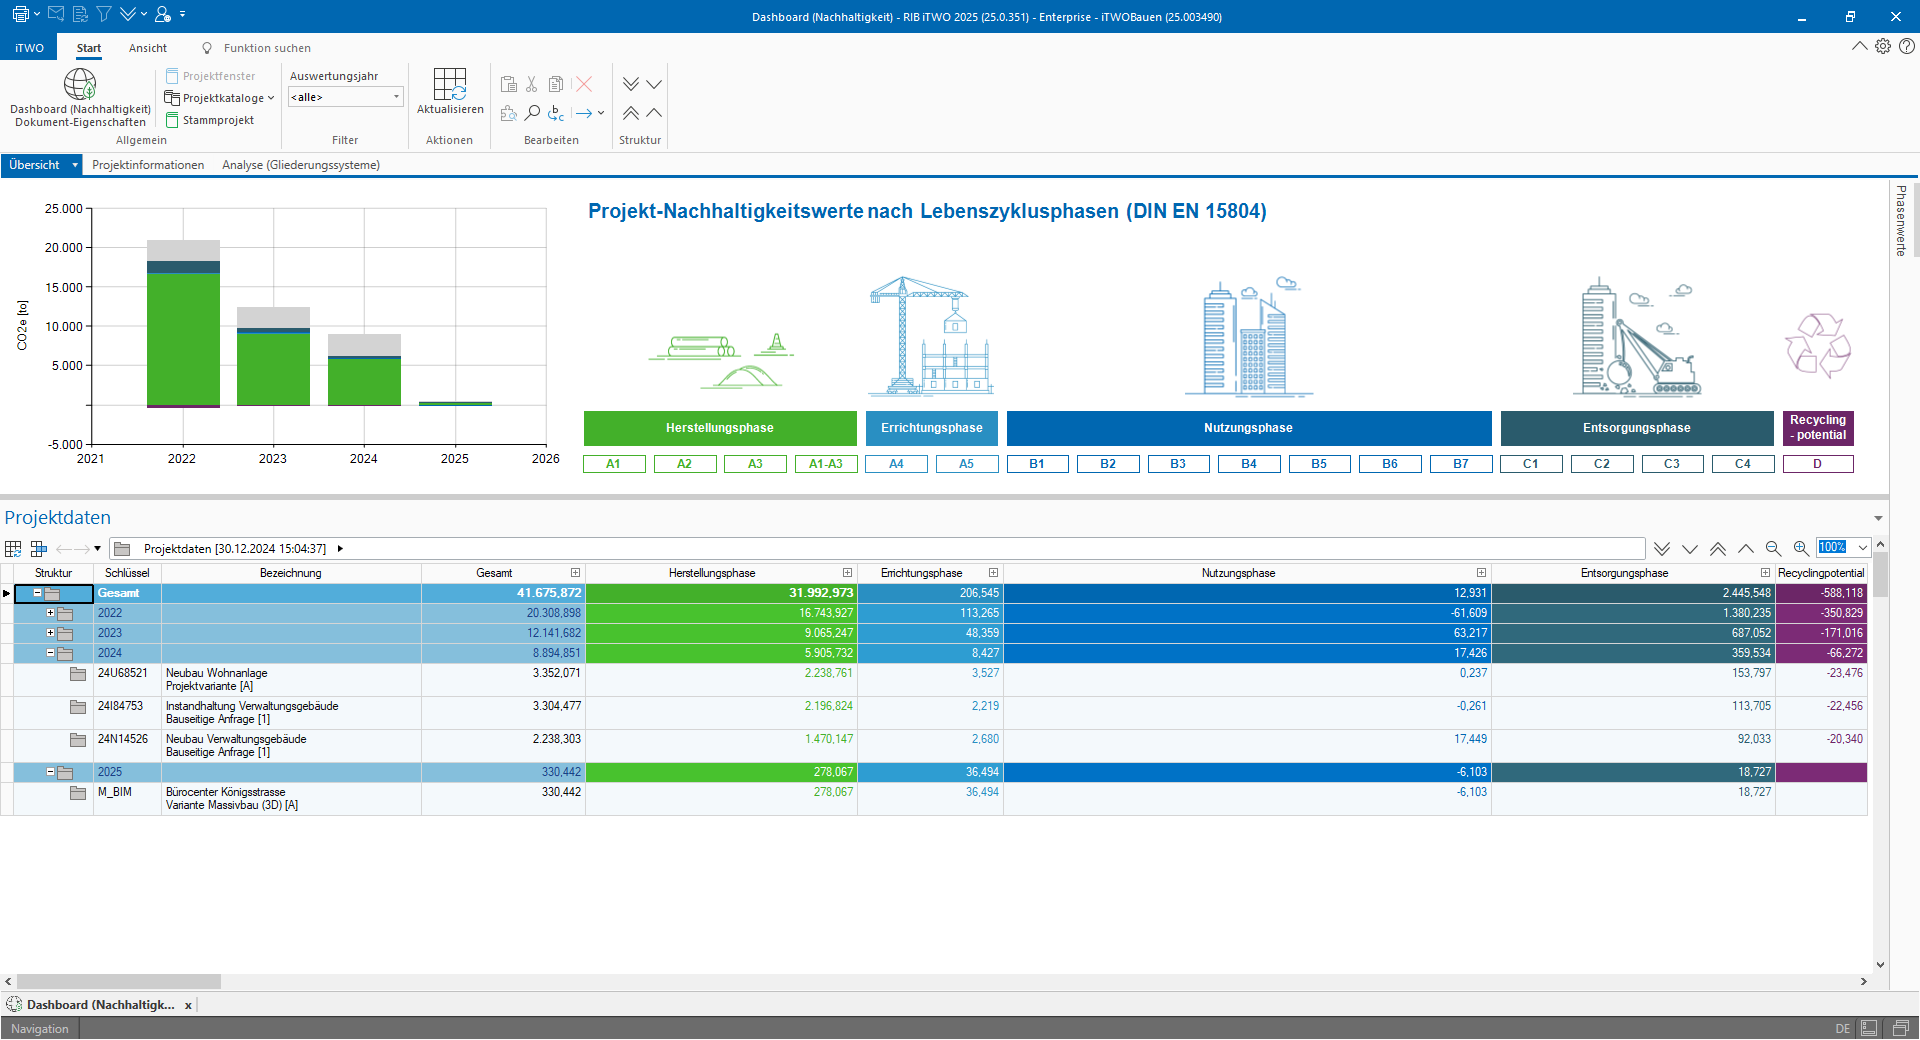Viewport: 1920px width, 1040px height.
Task: Click the Aktualisieren refresh icon
Action: pos(450,85)
